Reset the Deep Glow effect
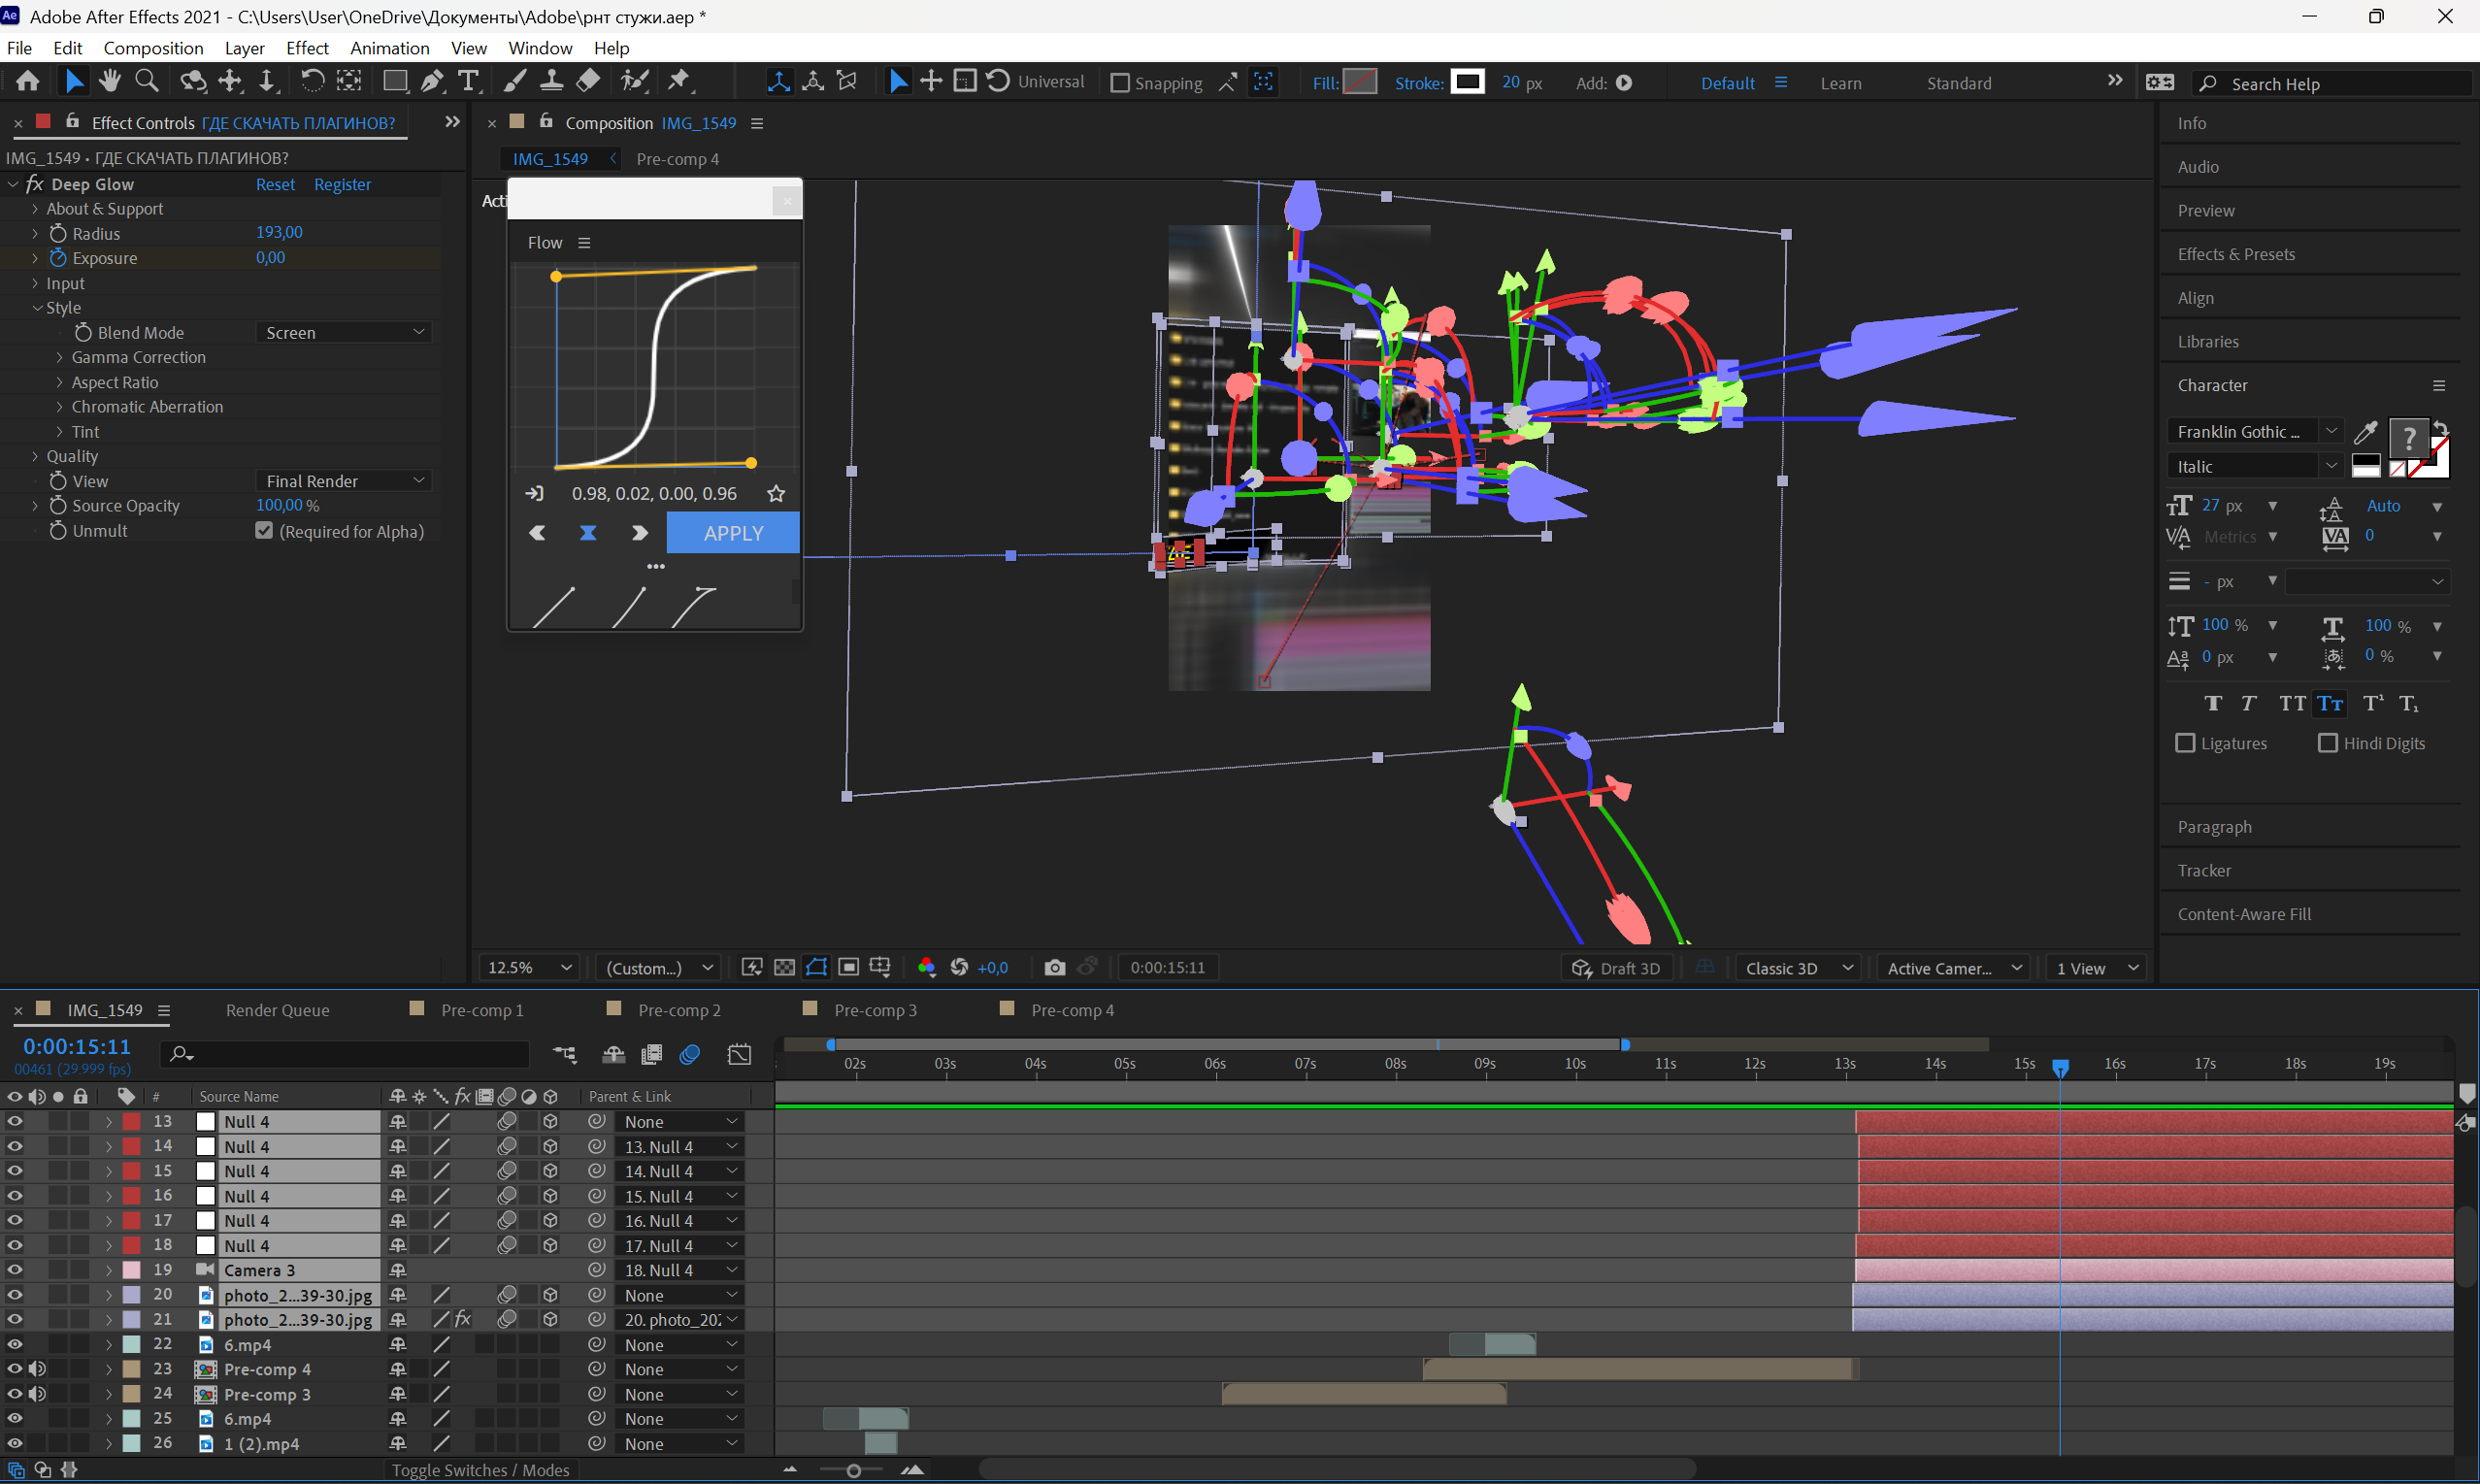 click(275, 184)
